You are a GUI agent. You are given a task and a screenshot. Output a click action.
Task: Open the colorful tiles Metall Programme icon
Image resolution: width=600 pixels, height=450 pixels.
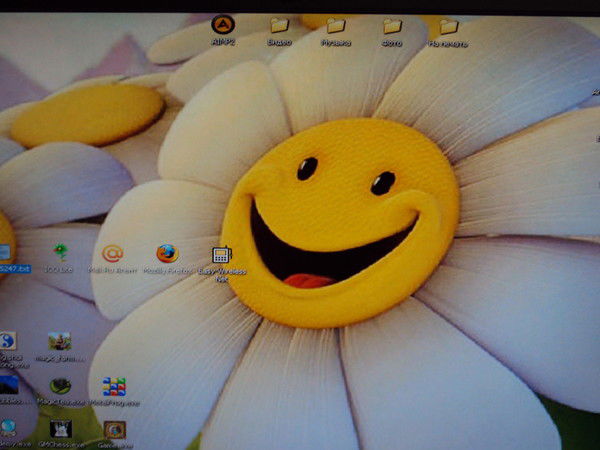tap(114, 386)
